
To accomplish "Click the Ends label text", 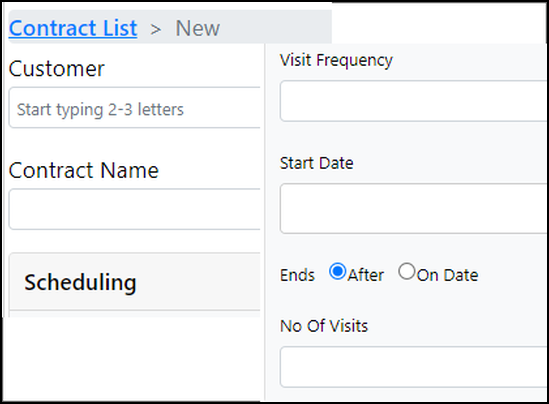I will click(x=297, y=275).
